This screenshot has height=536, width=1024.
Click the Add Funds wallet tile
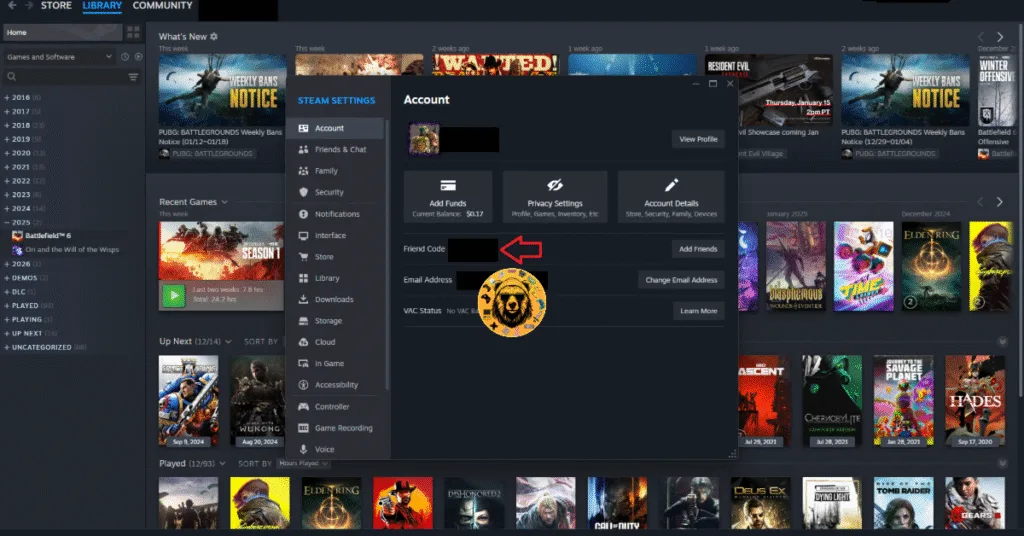[x=448, y=197]
